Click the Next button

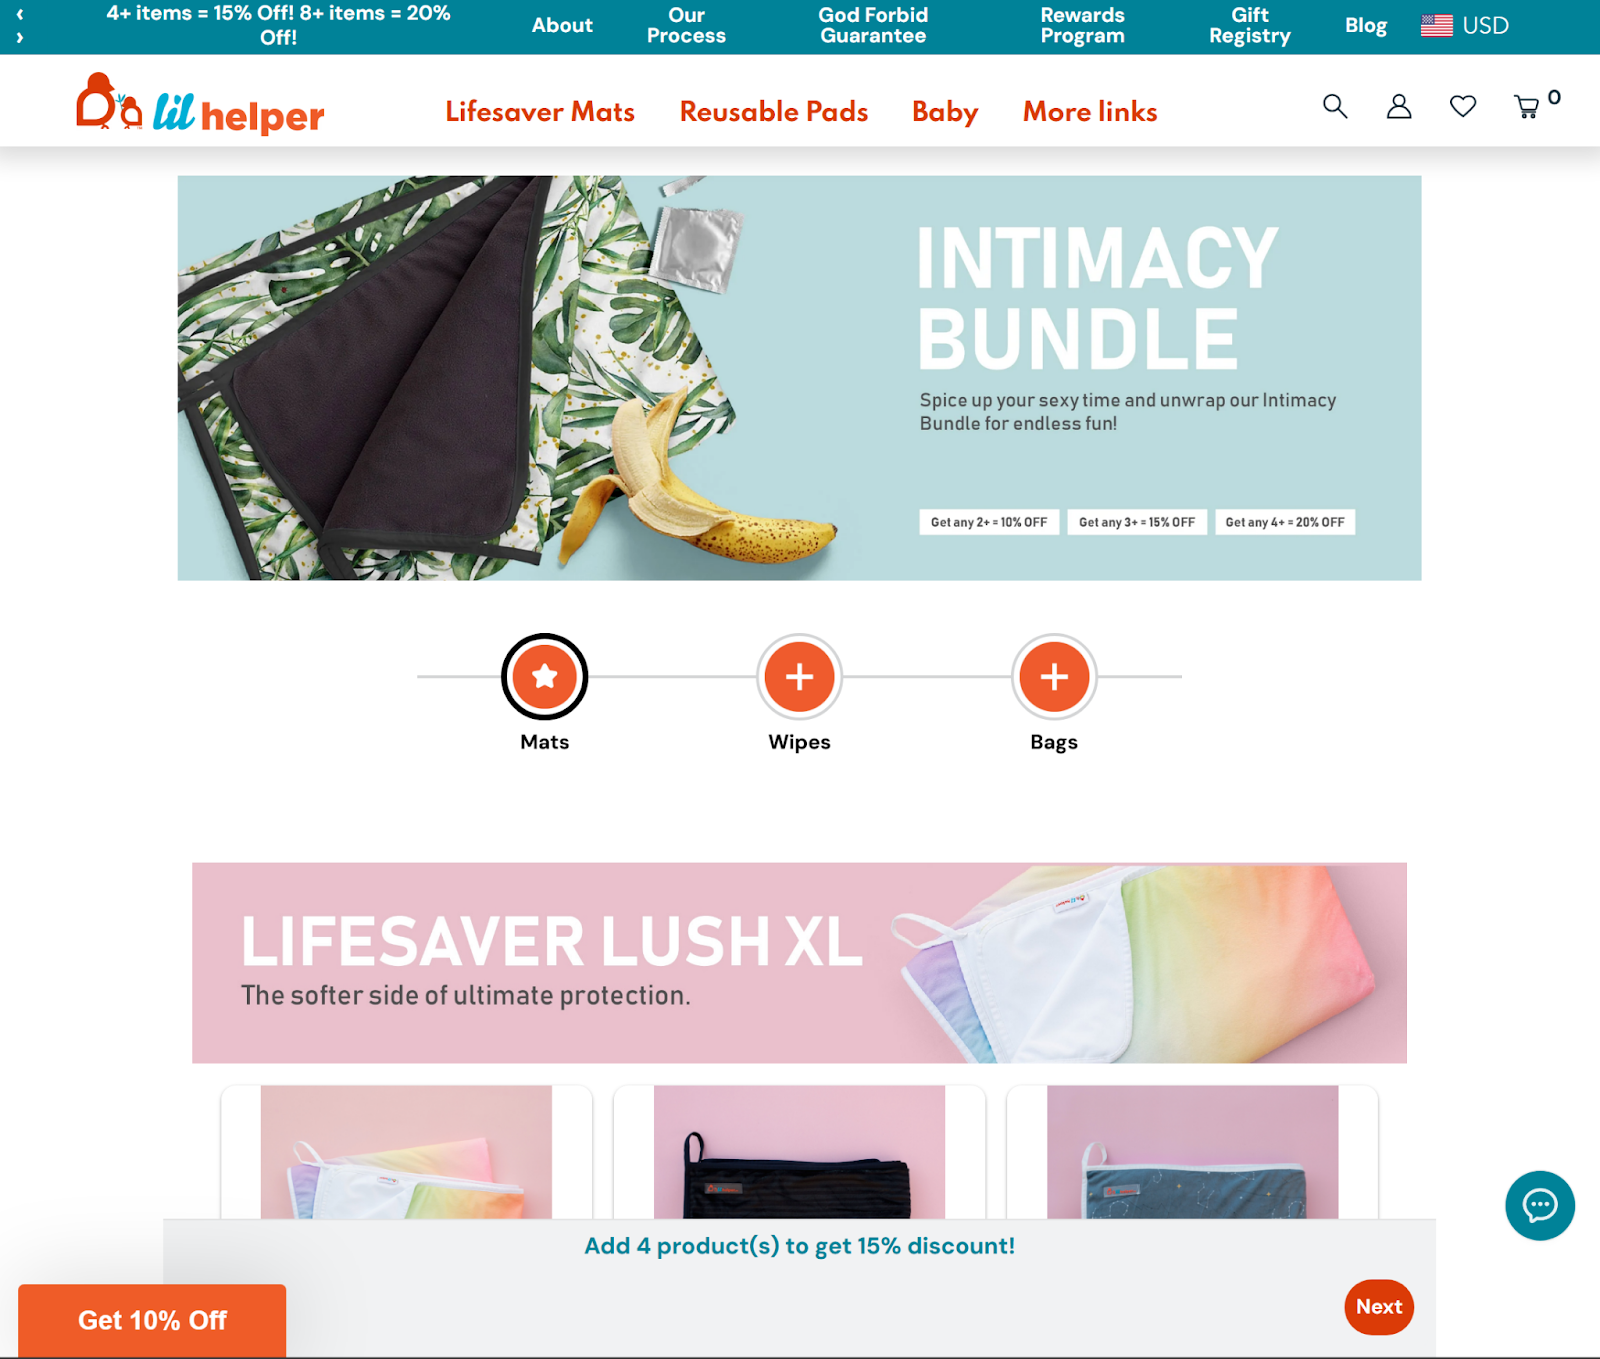click(x=1379, y=1307)
